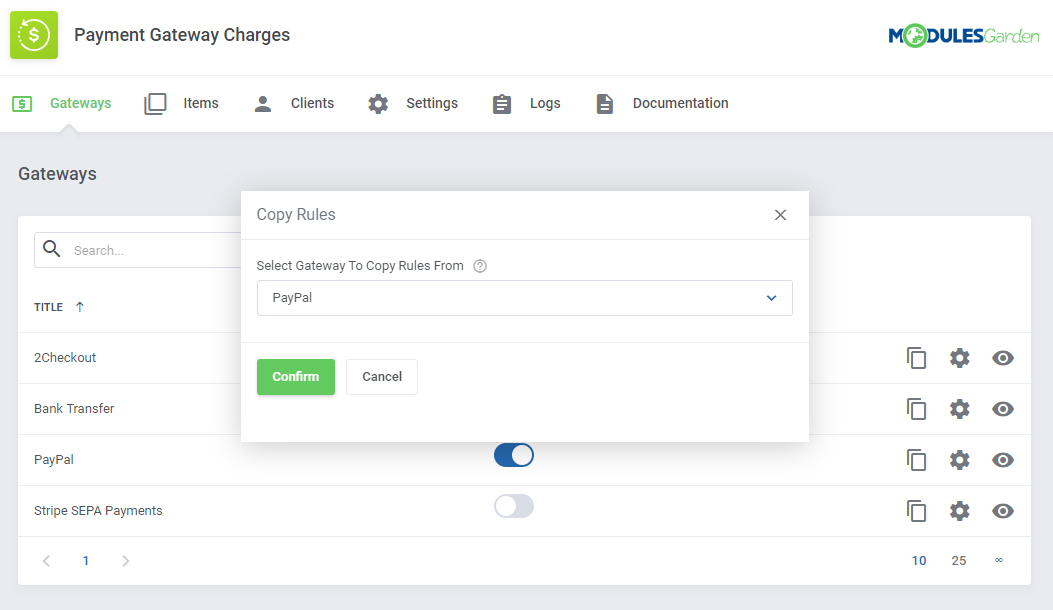Image resolution: width=1053 pixels, height=610 pixels.
Task: Open PayPal gear configuration
Action: [960, 460]
